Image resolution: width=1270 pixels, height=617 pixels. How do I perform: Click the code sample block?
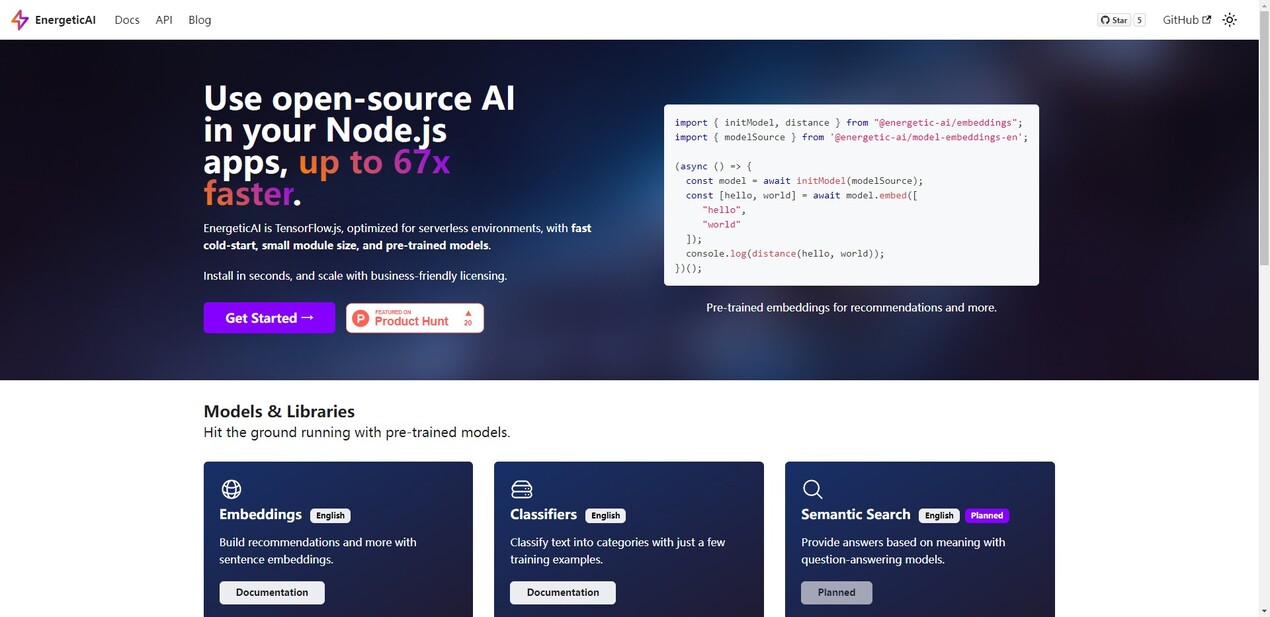(x=851, y=195)
